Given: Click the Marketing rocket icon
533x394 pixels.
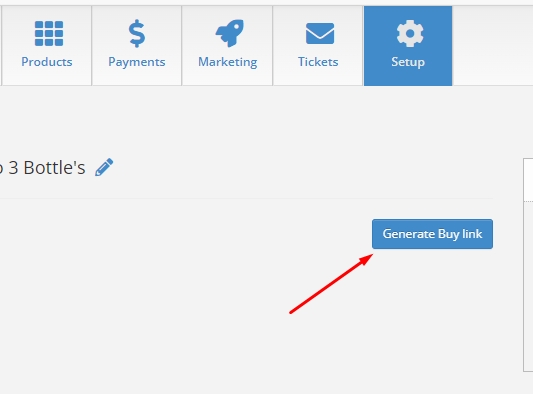Looking at the screenshot, I should pyautogui.click(x=230, y=33).
